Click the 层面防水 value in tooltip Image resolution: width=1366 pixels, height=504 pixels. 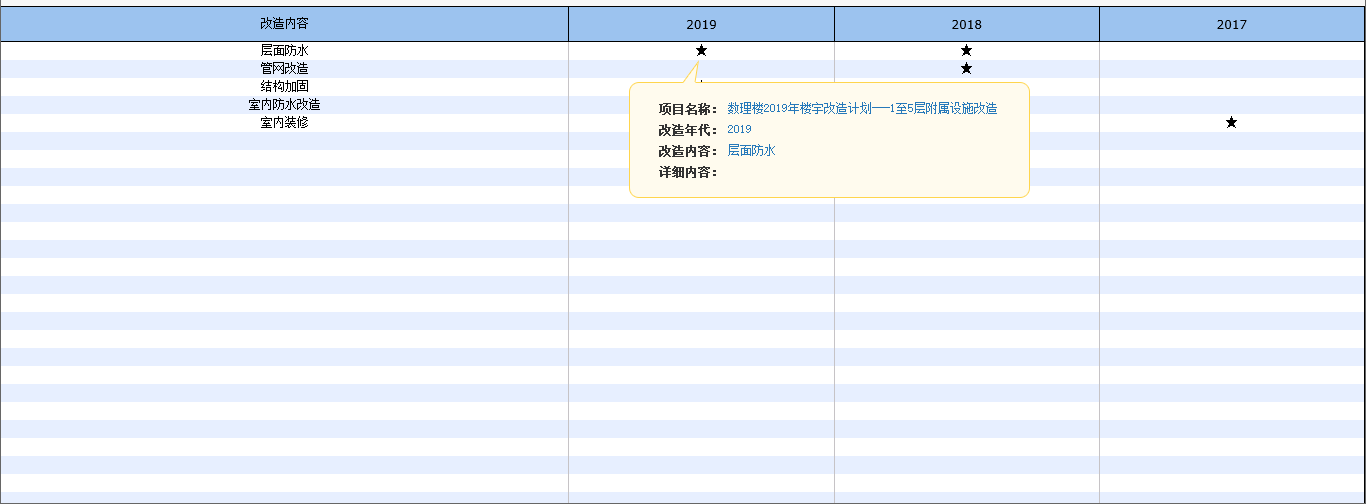(x=751, y=150)
